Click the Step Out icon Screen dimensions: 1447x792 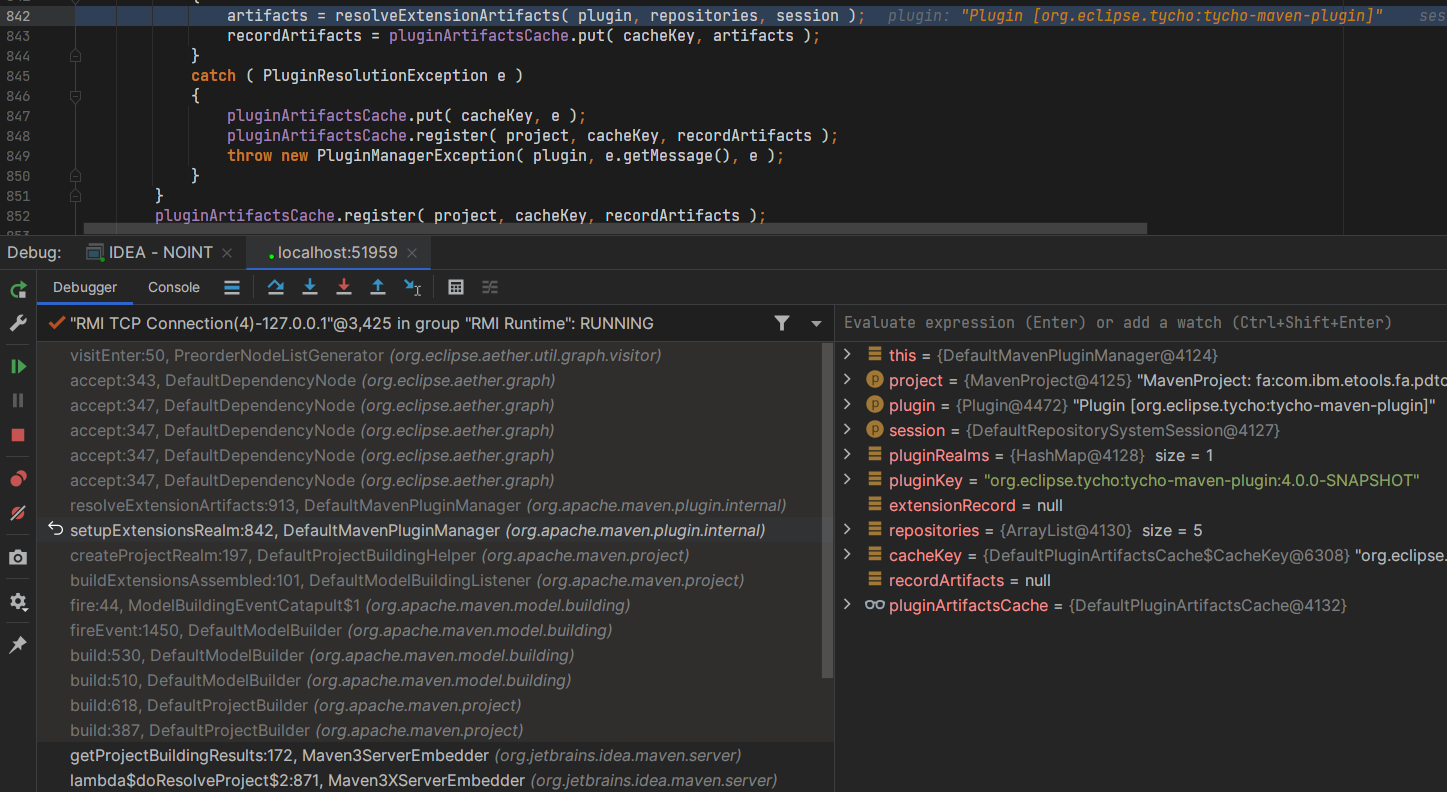point(378,287)
